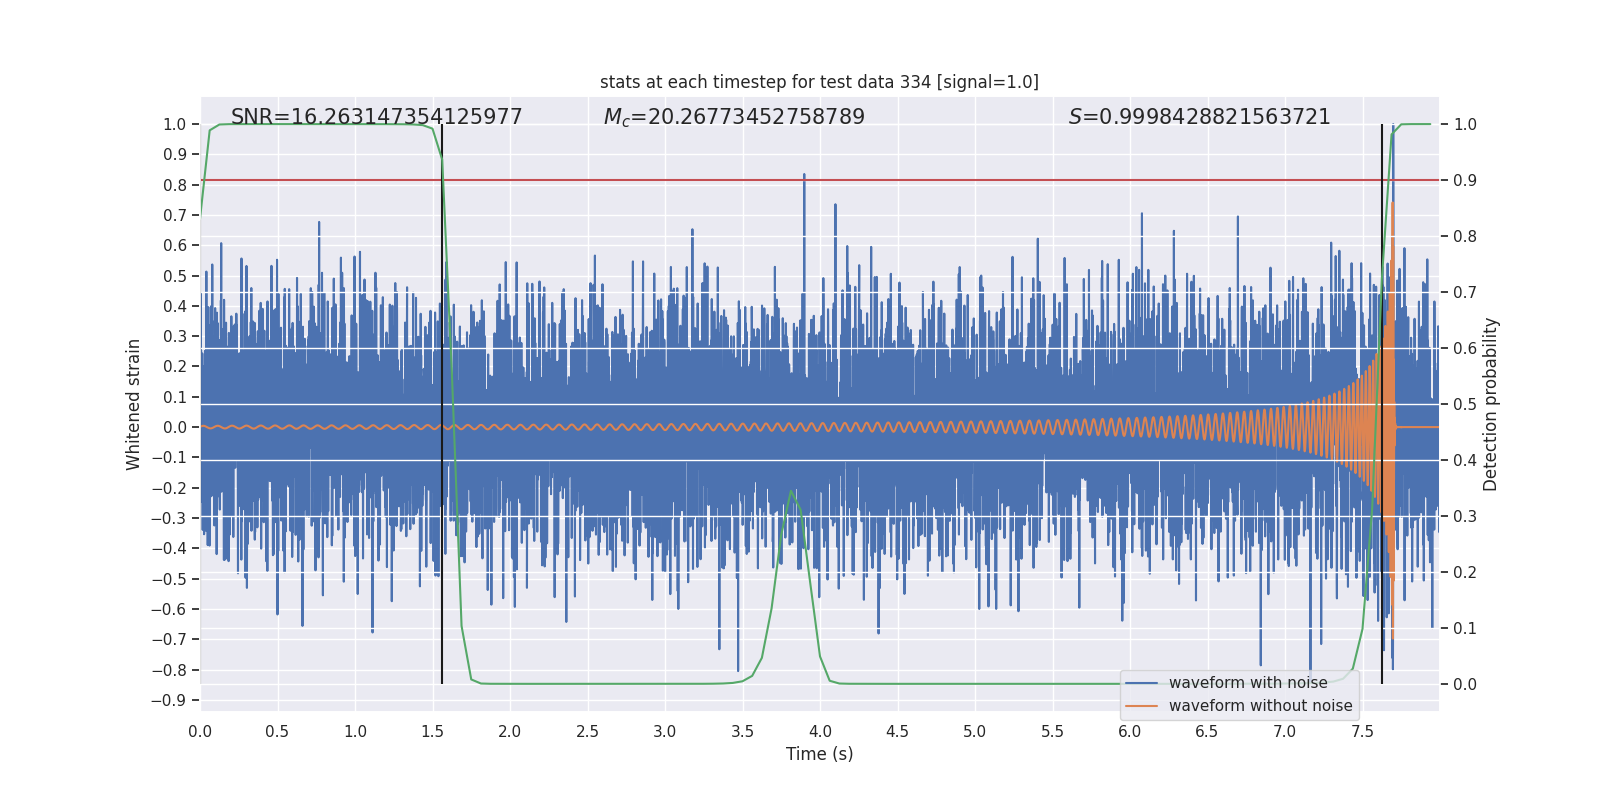Click 'waveform with noise' legend label
This screenshot has width=1600, height=800.
(x=1248, y=683)
